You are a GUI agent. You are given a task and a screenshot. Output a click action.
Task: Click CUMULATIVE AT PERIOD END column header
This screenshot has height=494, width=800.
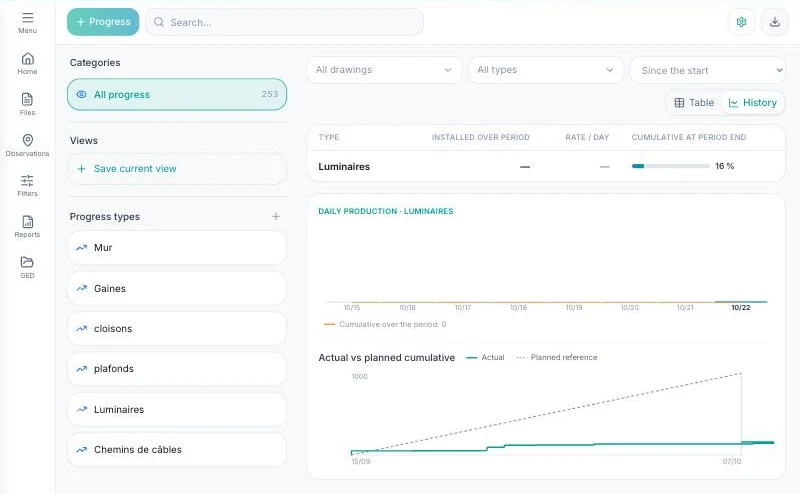pos(689,137)
